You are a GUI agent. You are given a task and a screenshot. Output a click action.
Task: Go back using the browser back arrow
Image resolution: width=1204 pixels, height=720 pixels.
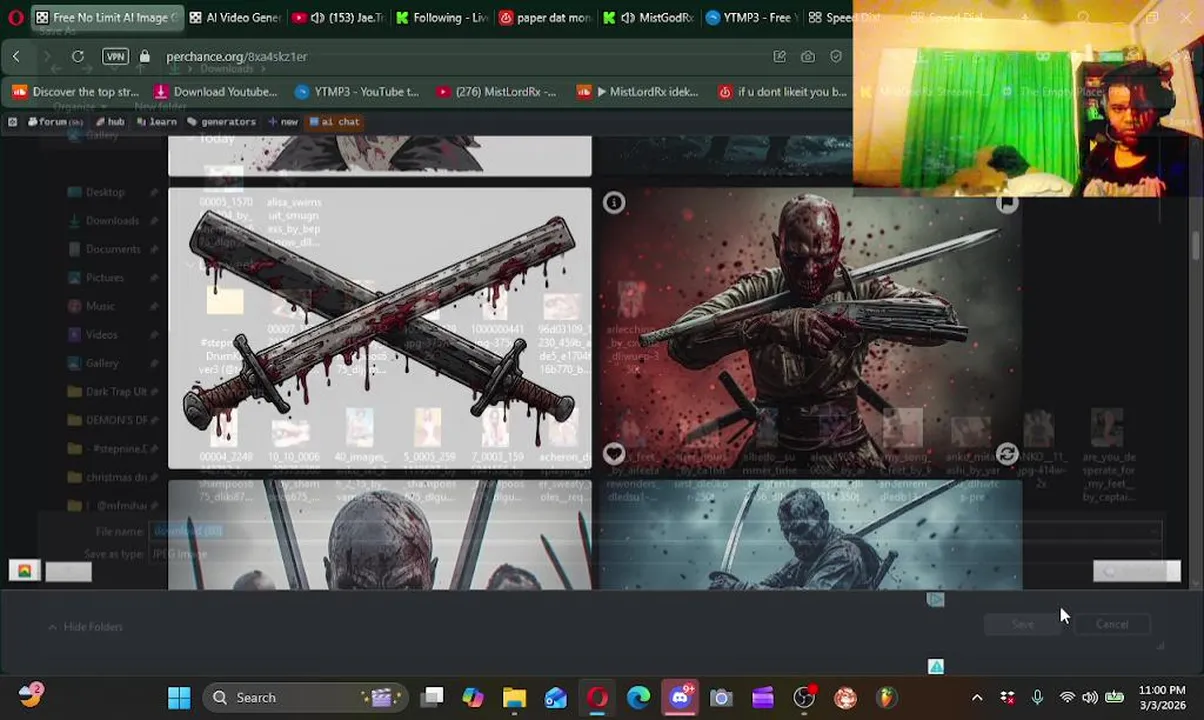point(16,57)
